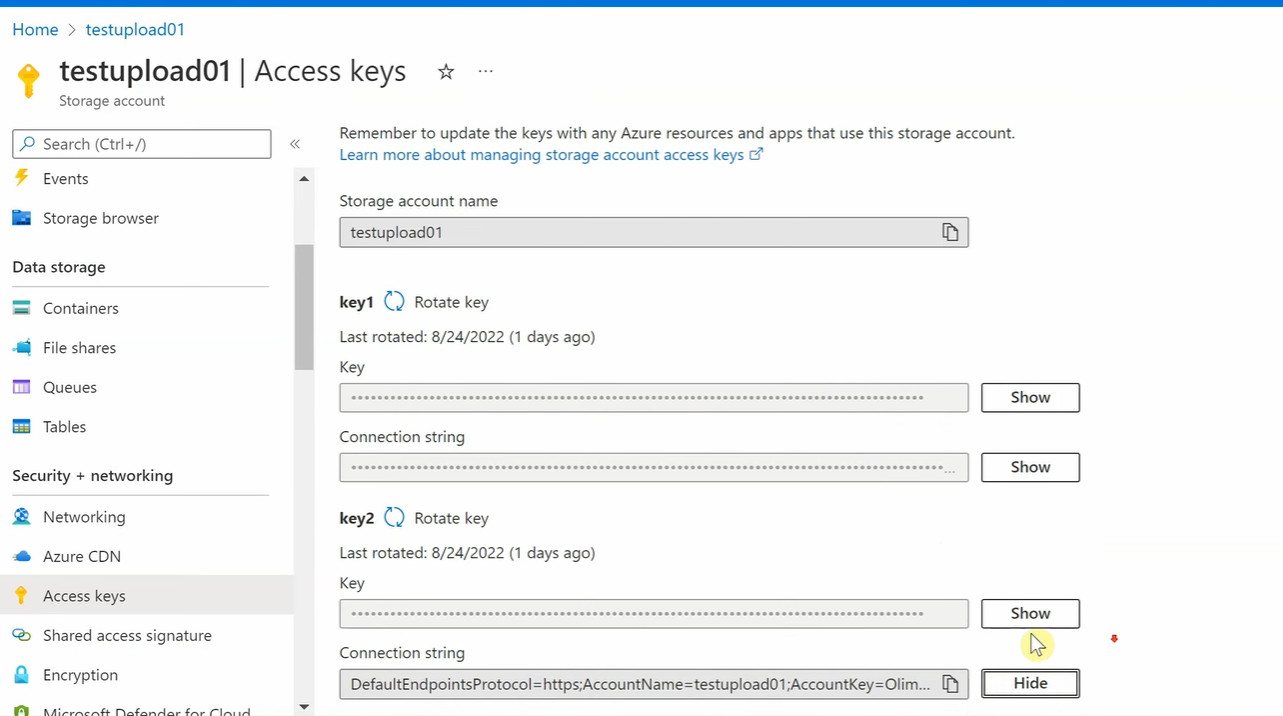1283x716 pixels.
Task: Open the ellipsis menu beside the star
Action: pyautogui.click(x=485, y=71)
